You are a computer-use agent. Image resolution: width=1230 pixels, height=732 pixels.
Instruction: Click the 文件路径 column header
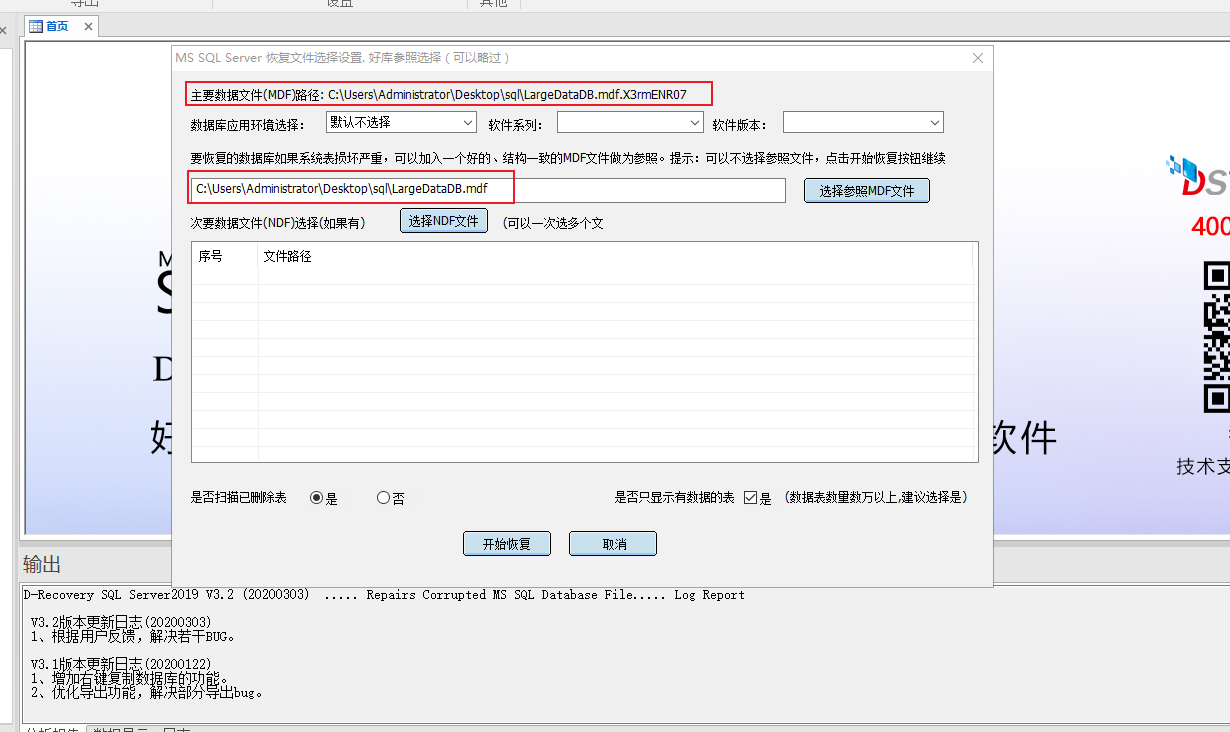[x=615, y=257]
